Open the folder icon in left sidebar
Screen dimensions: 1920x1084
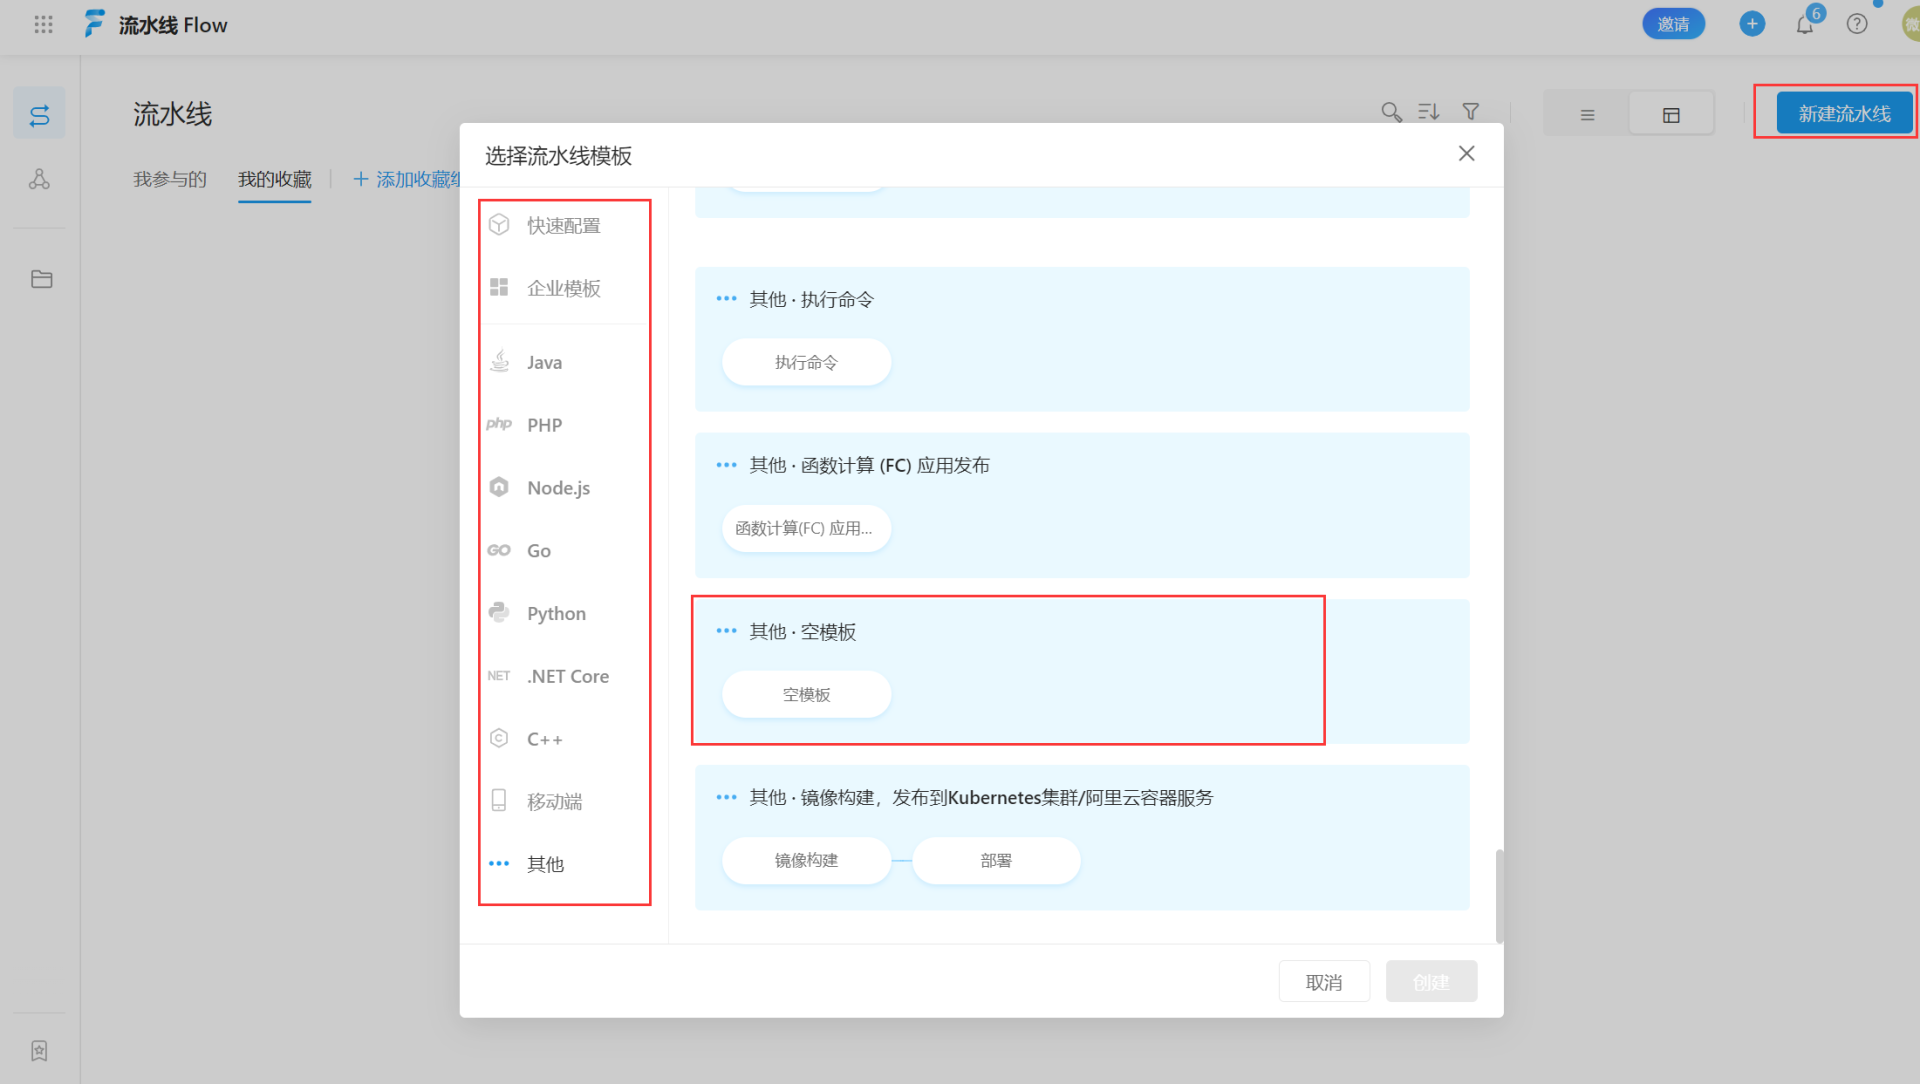point(41,279)
